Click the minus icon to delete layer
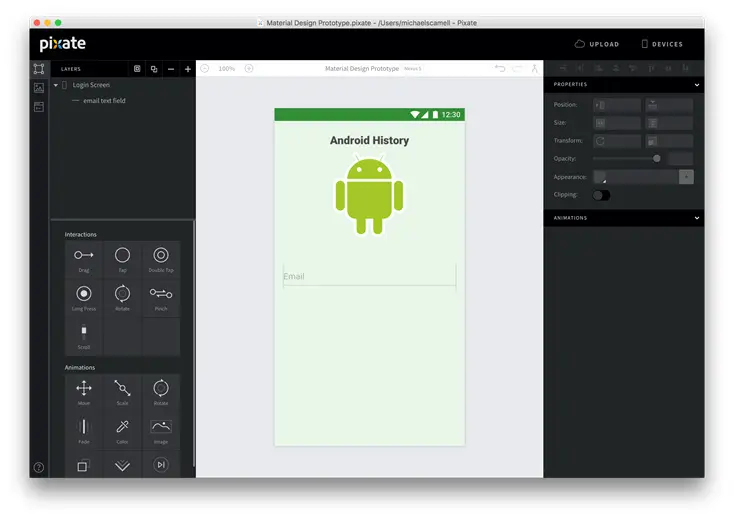 click(171, 69)
